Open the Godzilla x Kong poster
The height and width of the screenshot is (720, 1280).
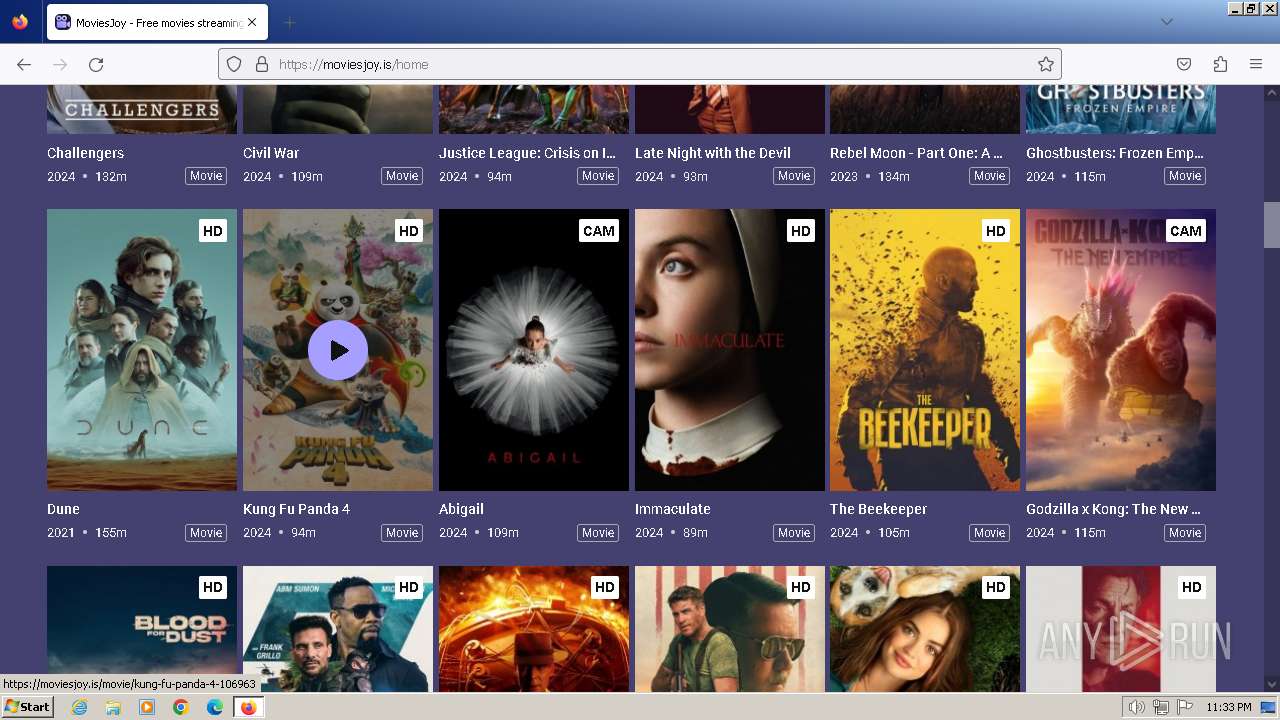pyautogui.click(x=1121, y=350)
